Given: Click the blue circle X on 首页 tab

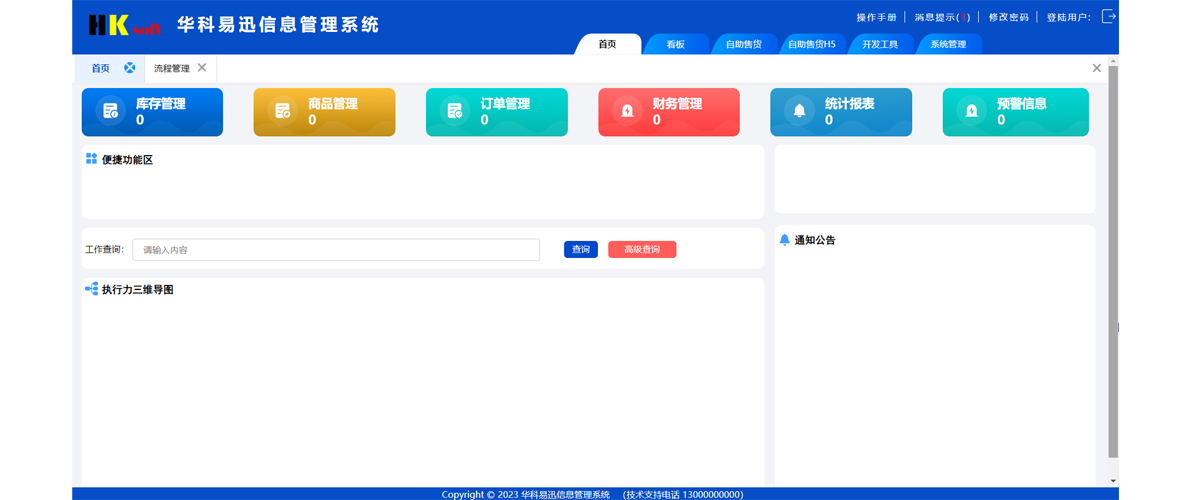Looking at the screenshot, I should (x=130, y=68).
